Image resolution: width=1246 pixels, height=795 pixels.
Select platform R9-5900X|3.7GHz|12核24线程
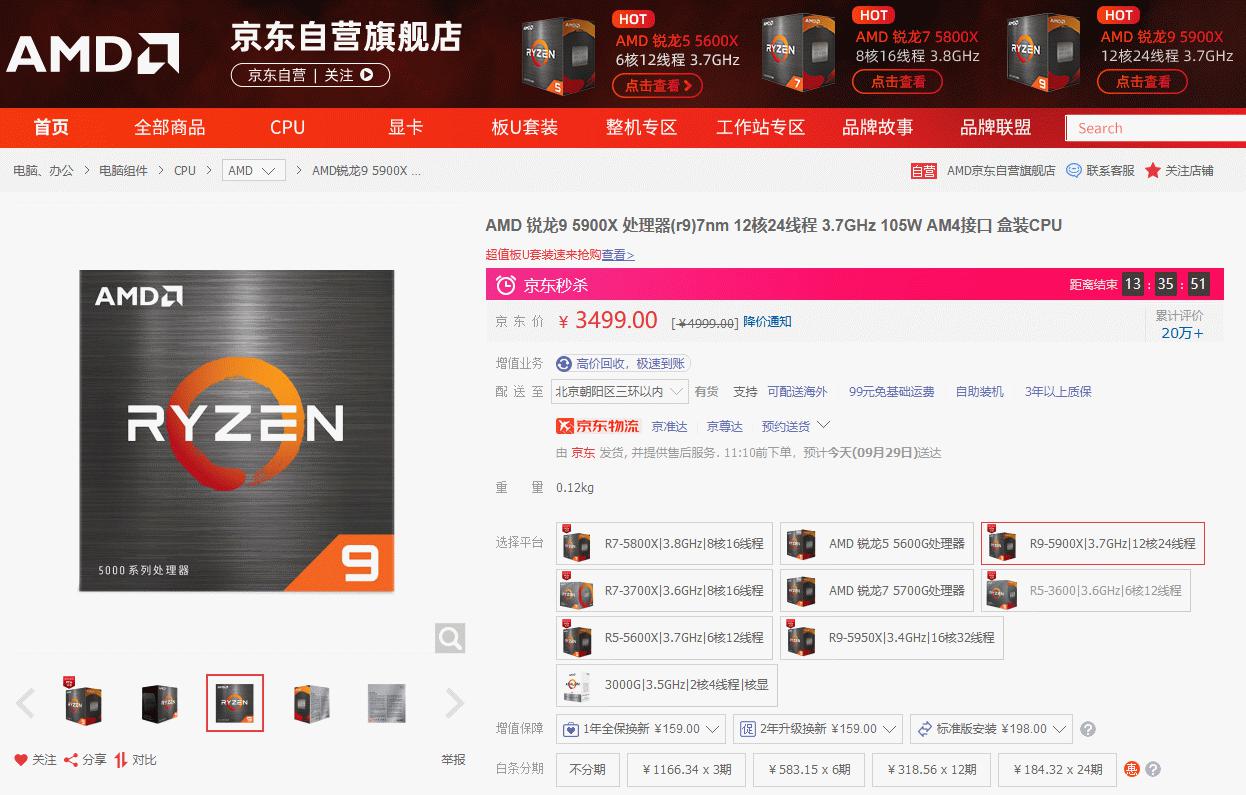pos(1093,544)
